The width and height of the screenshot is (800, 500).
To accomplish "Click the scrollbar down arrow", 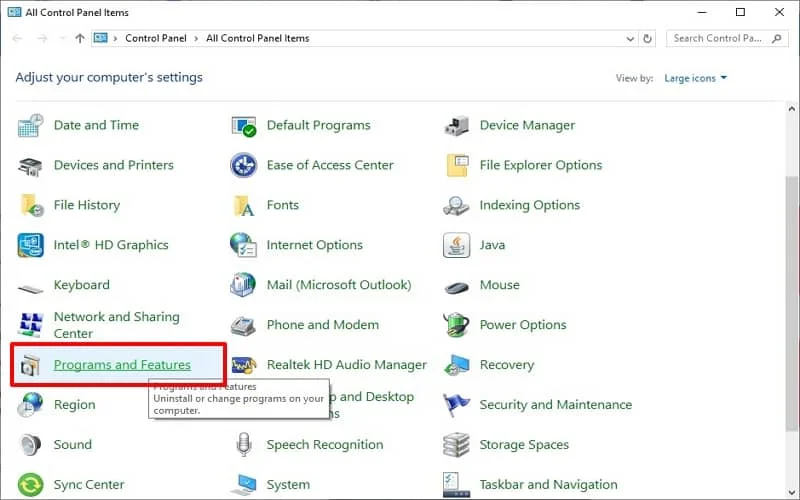I will pos(791,492).
